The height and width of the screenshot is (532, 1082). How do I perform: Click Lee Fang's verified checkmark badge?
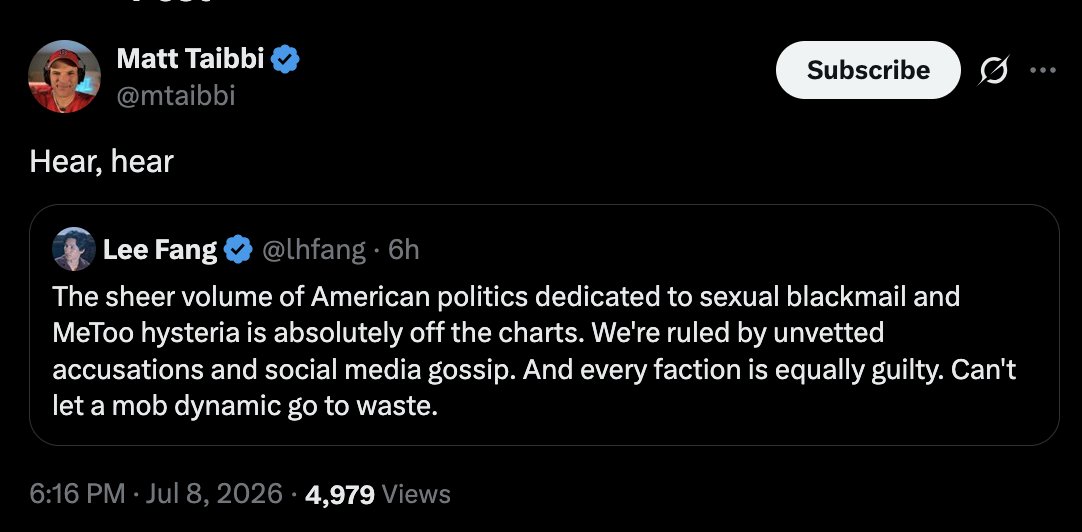(239, 249)
